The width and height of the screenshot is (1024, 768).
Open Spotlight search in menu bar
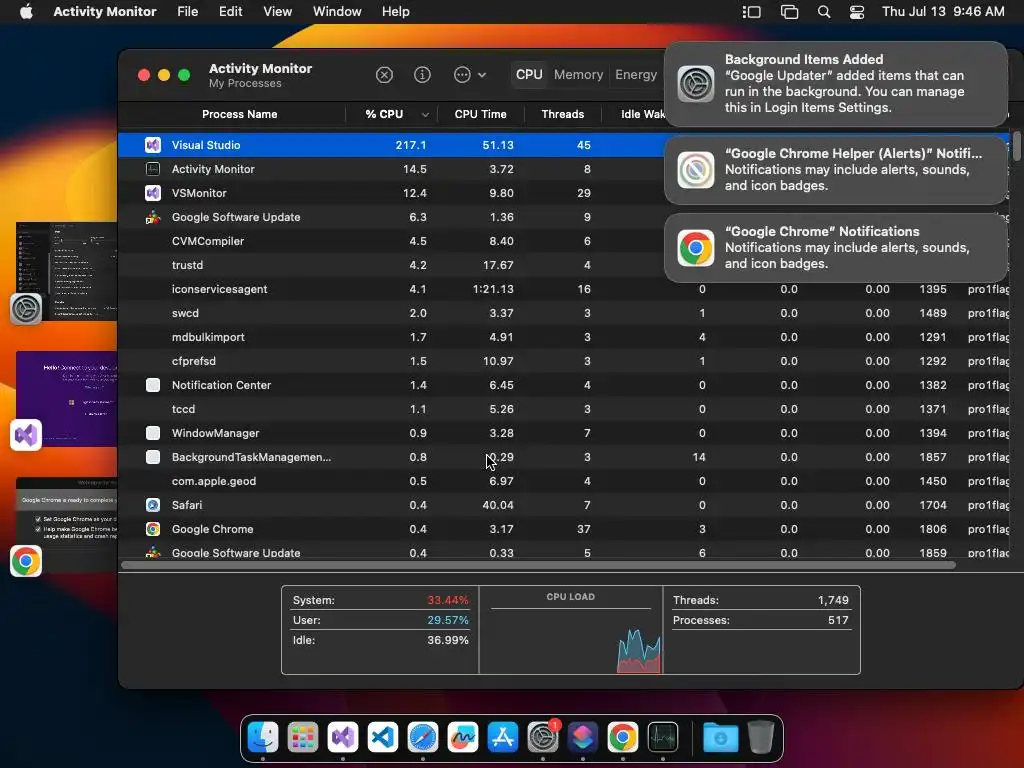tap(824, 12)
